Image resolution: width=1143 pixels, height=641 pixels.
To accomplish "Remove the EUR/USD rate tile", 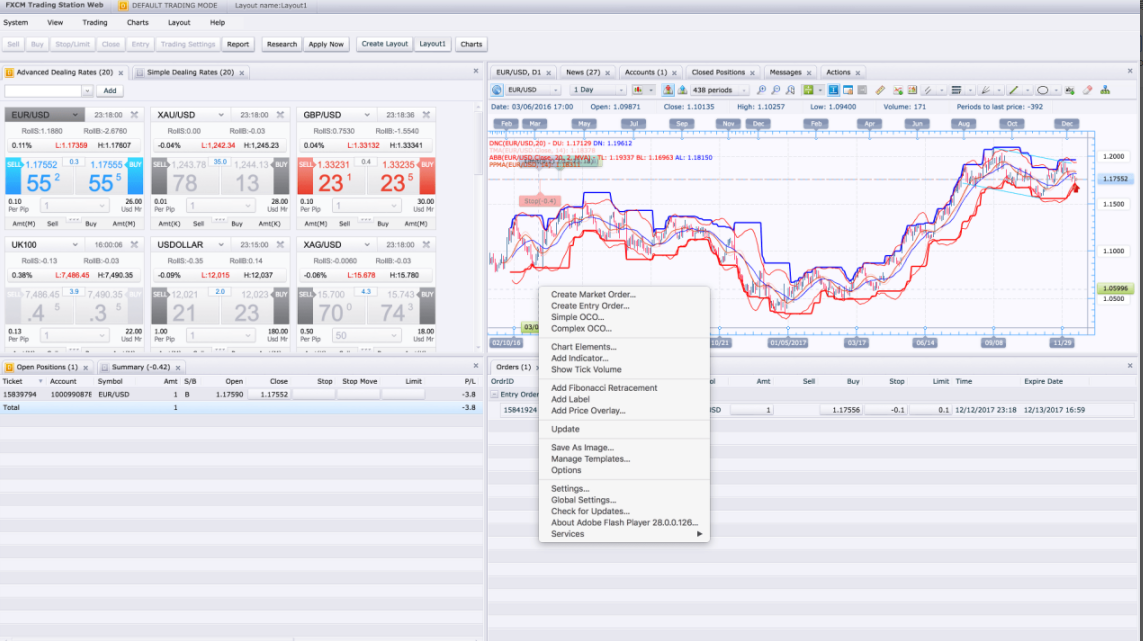I will 134,114.
